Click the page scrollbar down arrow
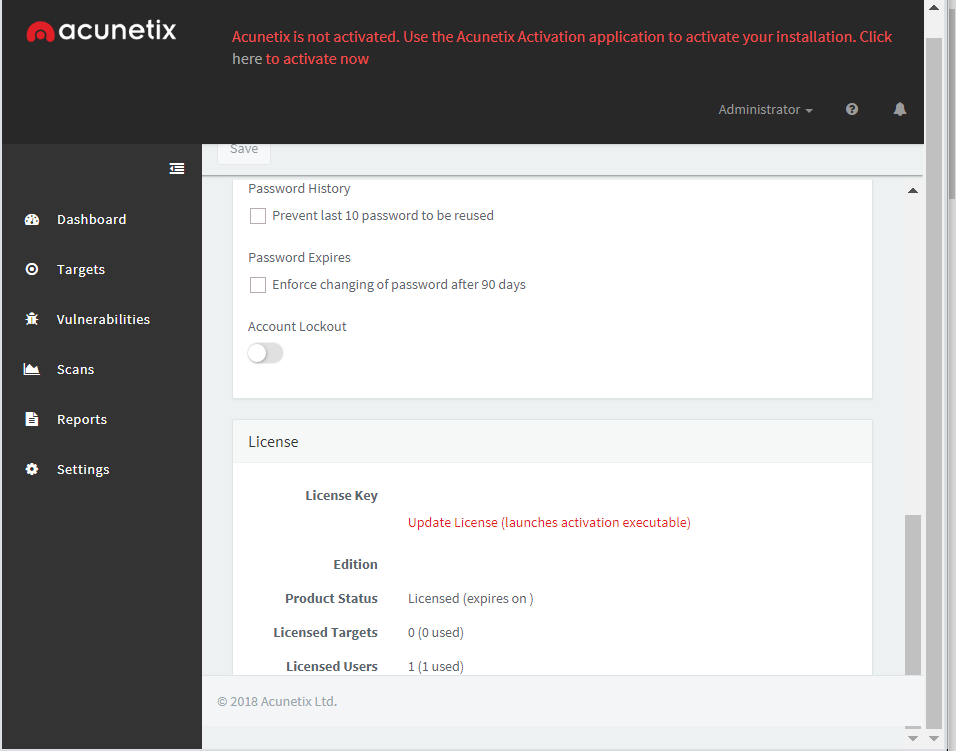956x751 pixels. click(x=932, y=739)
